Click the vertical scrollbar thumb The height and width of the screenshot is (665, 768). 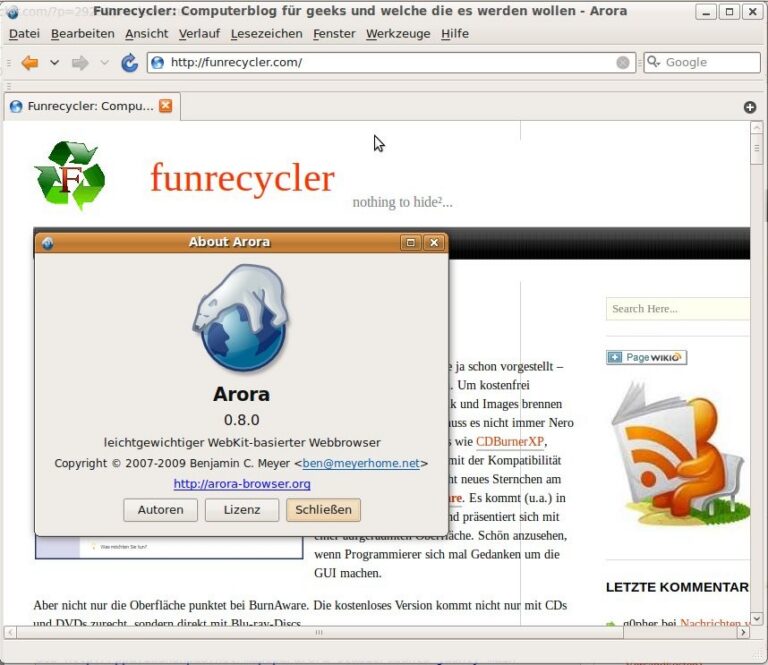pyautogui.click(x=756, y=148)
